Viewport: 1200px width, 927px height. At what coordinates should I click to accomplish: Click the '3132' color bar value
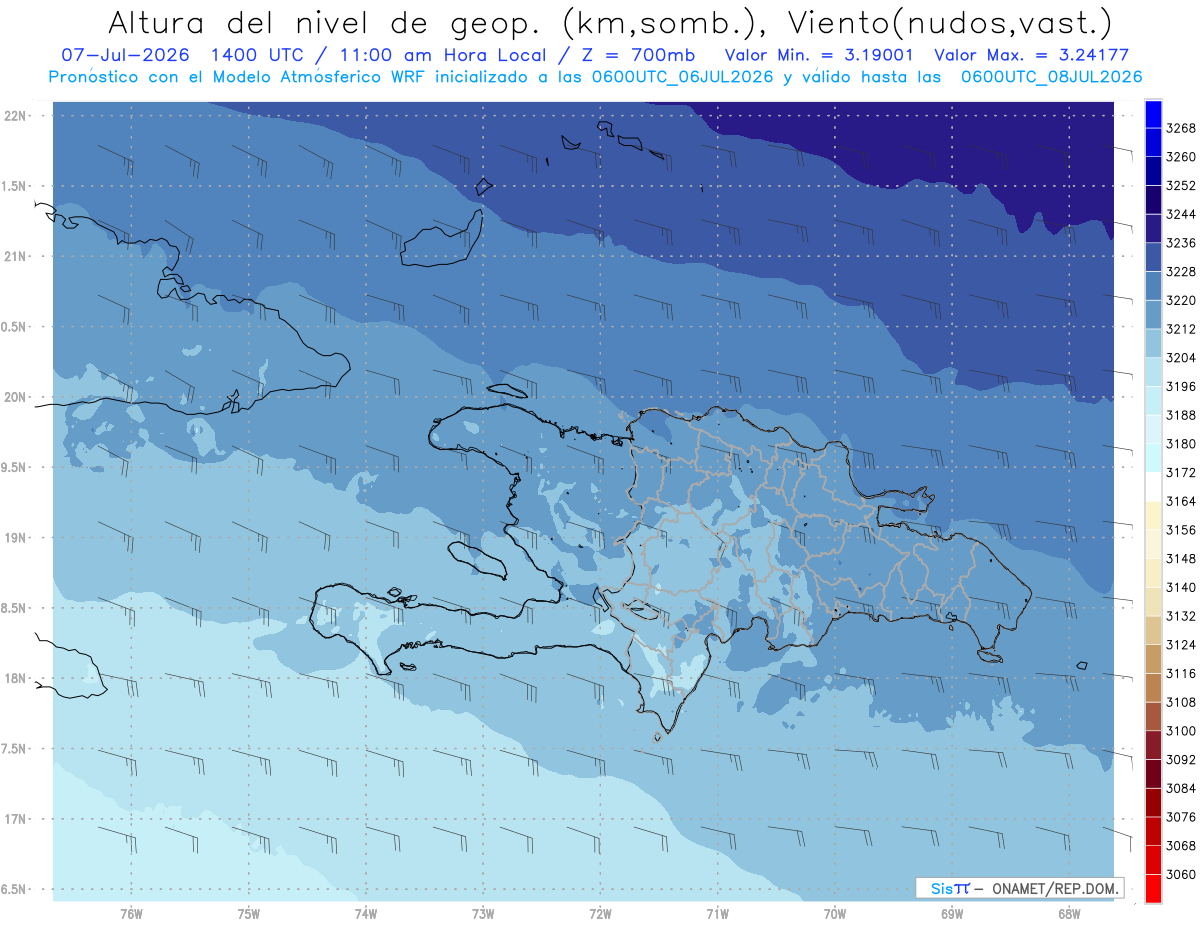click(x=1181, y=616)
